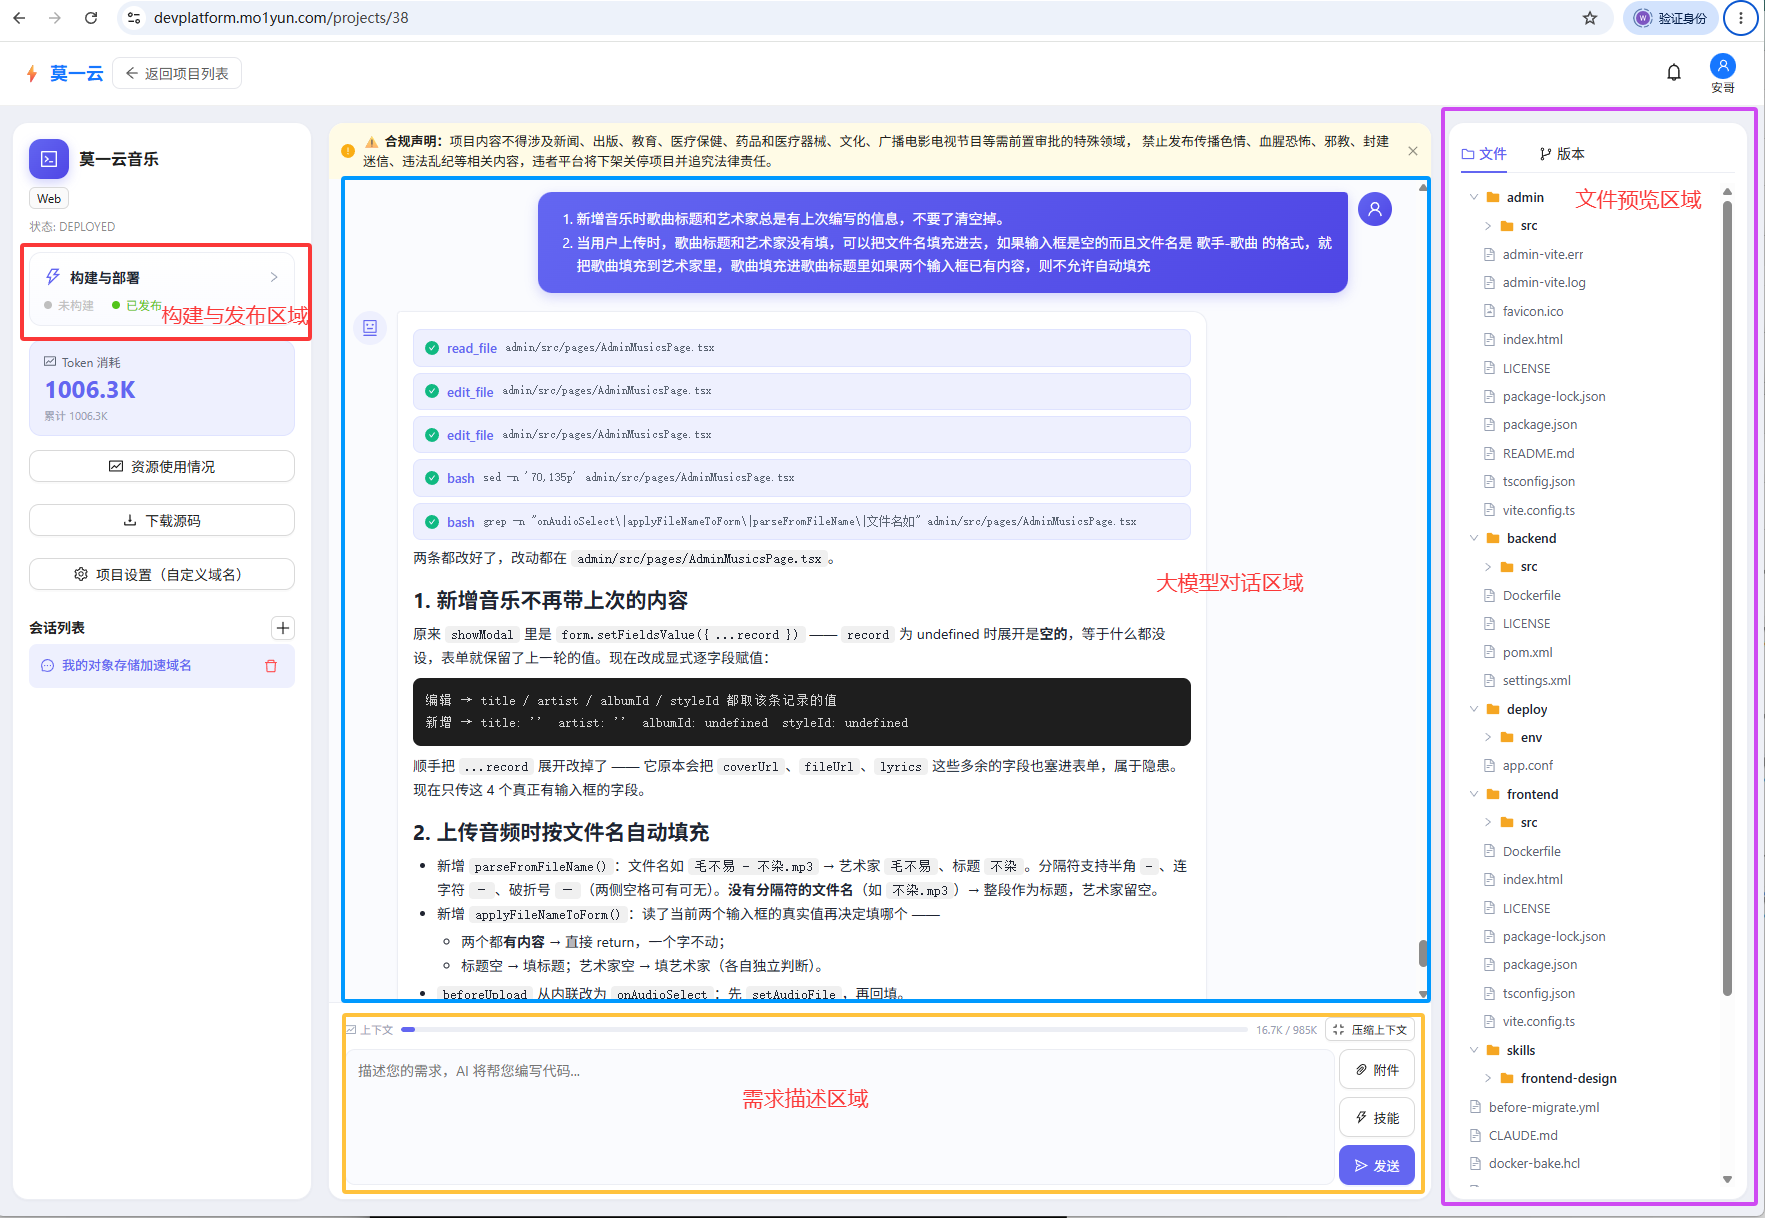Viewport: 1765px width, 1218px height.
Task: Switch to the 文件 tab
Action: (1484, 154)
